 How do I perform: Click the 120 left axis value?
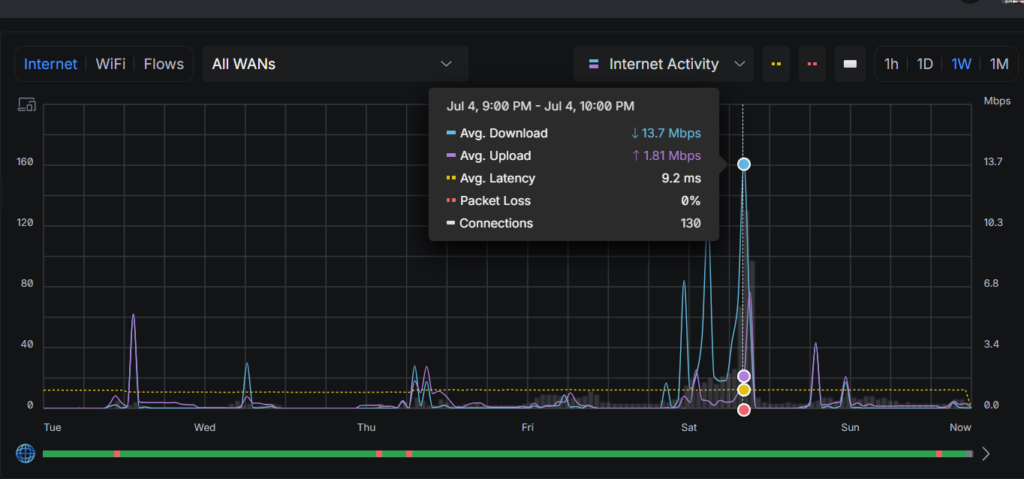coord(25,223)
